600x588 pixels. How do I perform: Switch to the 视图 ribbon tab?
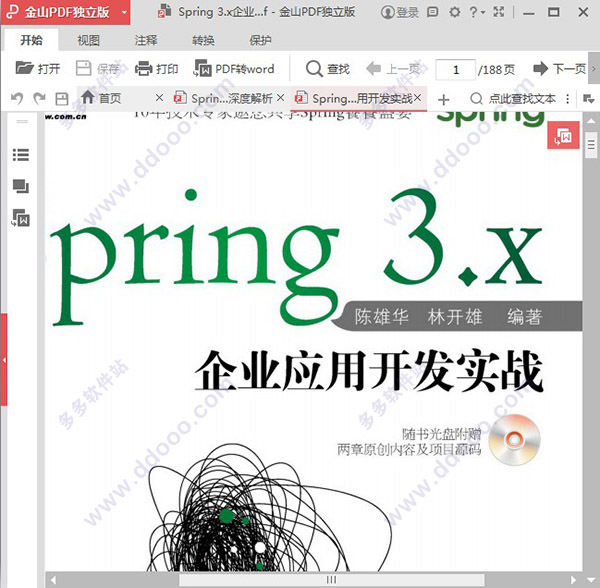pos(88,40)
